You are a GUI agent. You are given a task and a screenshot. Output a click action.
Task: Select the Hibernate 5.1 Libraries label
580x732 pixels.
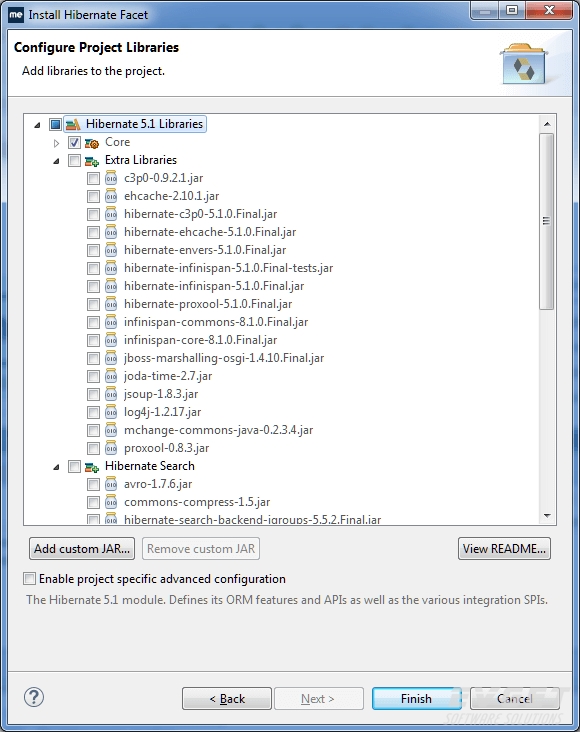point(144,124)
